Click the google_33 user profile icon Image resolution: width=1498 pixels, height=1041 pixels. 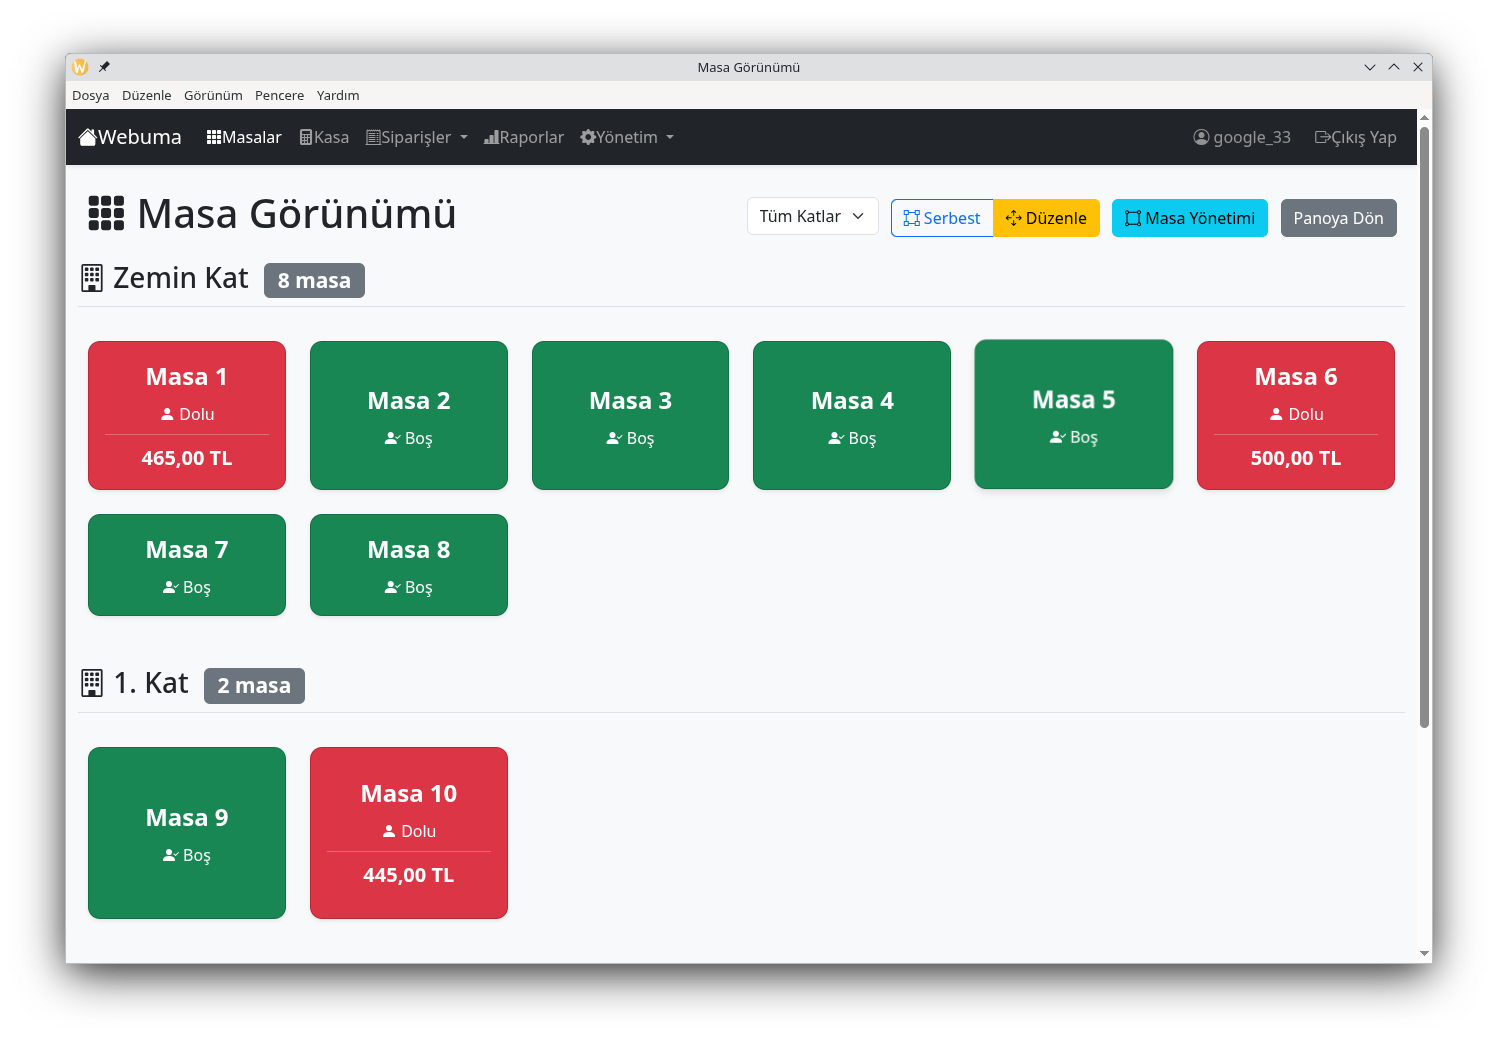click(x=1201, y=136)
